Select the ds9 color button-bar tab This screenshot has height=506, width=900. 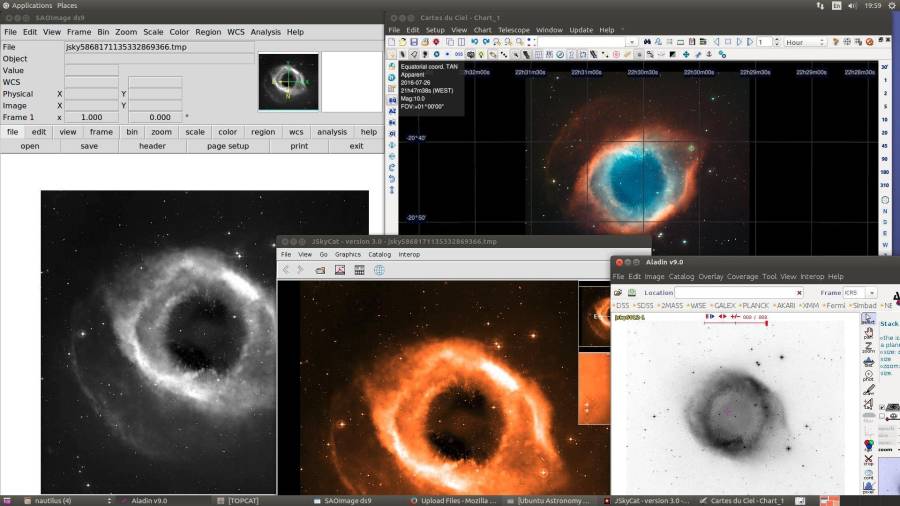pyautogui.click(x=227, y=132)
